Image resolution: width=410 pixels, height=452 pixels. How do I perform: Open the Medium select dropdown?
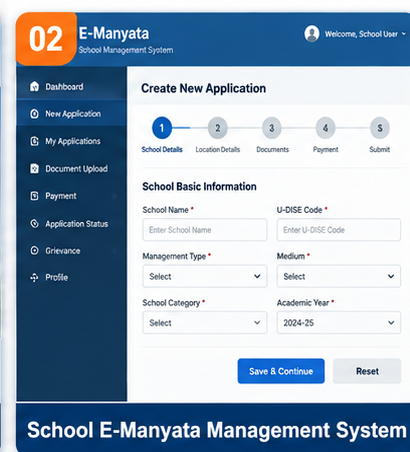pyautogui.click(x=338, y=276)
